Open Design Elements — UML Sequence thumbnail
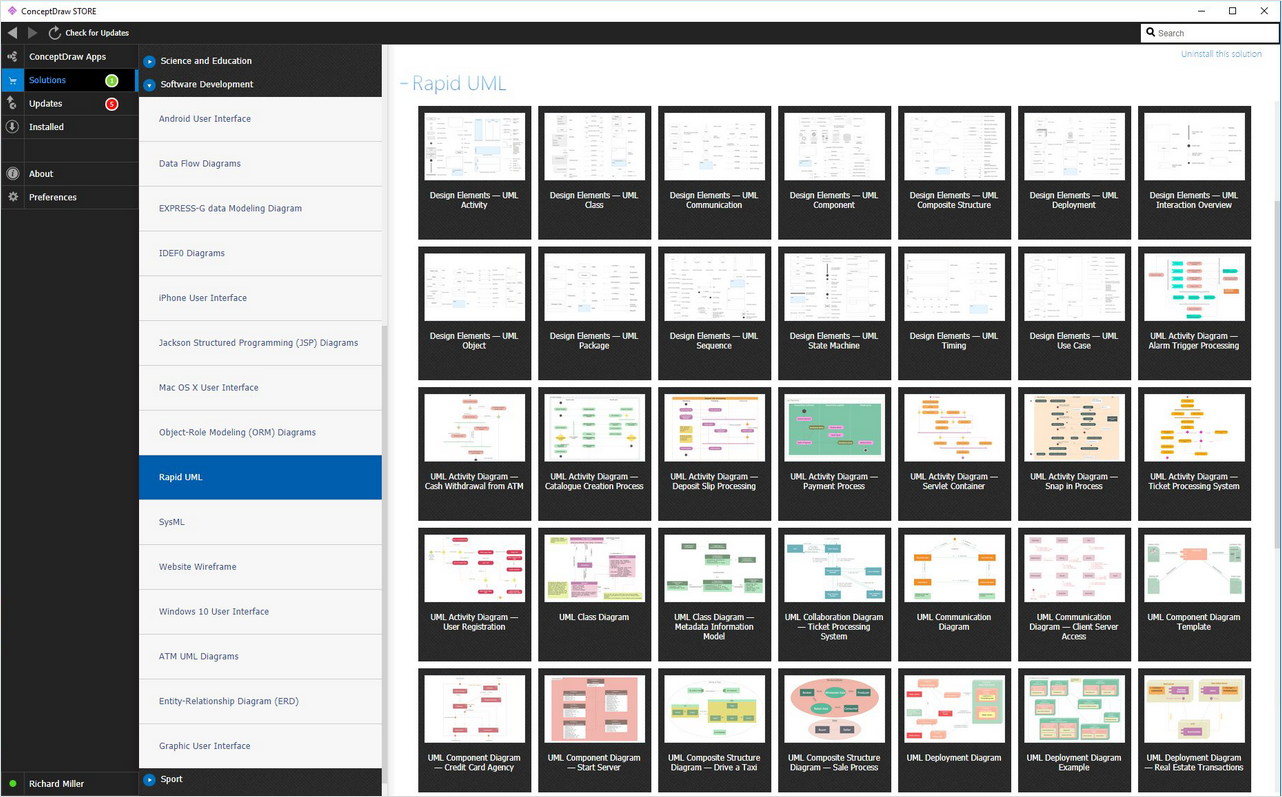Screen dimensions: 1282x797 714,288
